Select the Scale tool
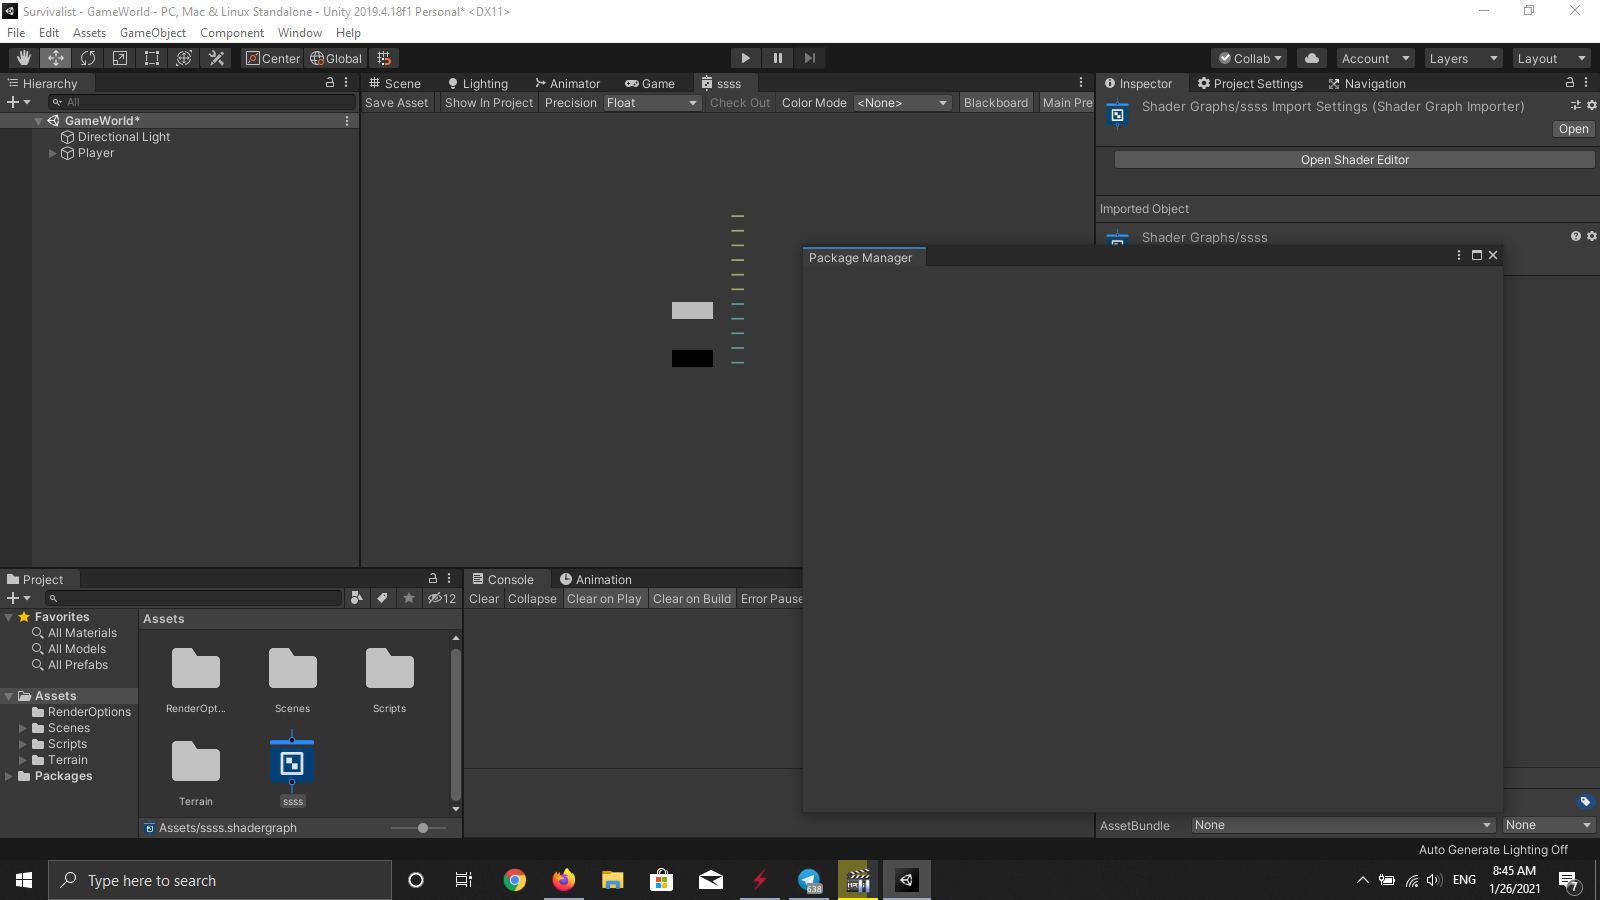The image size is (1600, 900). pyautogui.click(x=120, y=58)
